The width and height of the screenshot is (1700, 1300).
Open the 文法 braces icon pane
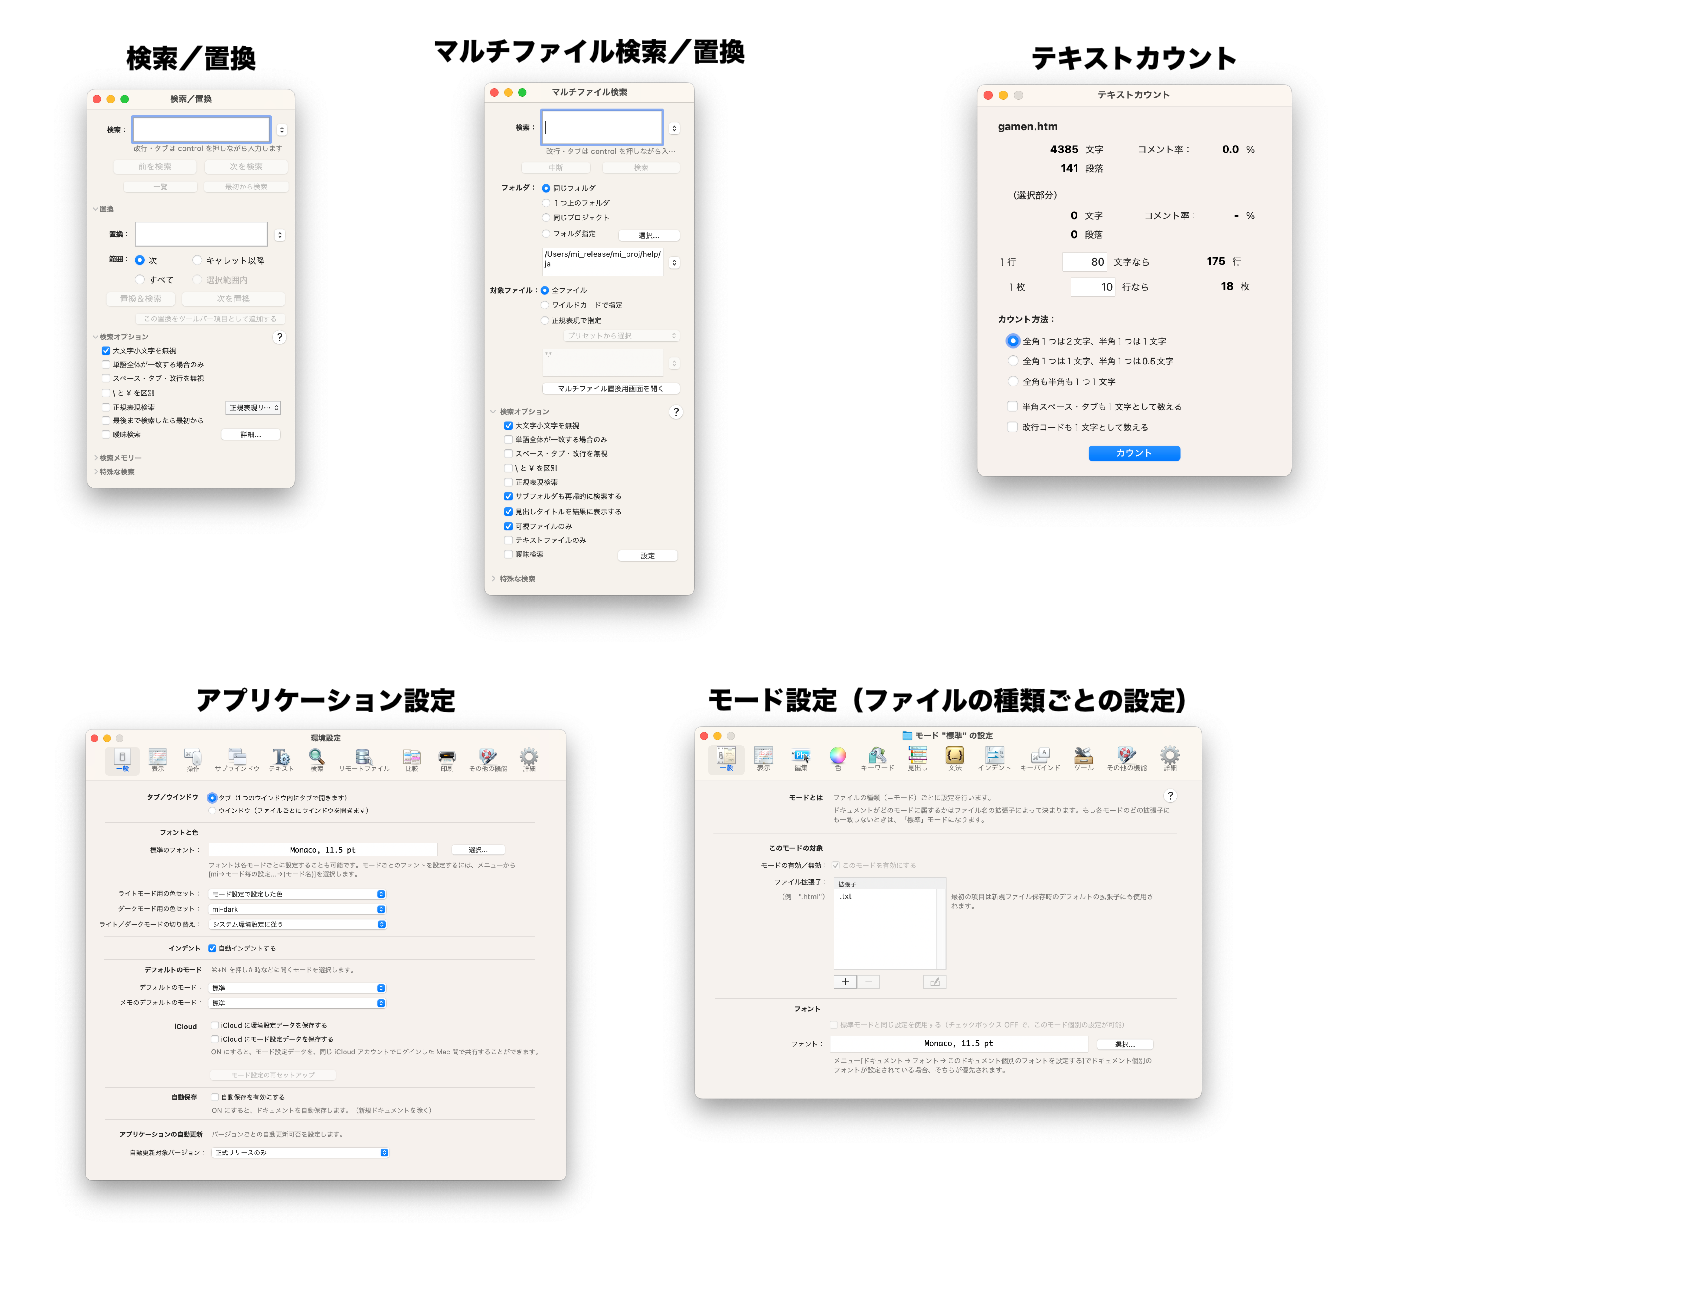955,759
